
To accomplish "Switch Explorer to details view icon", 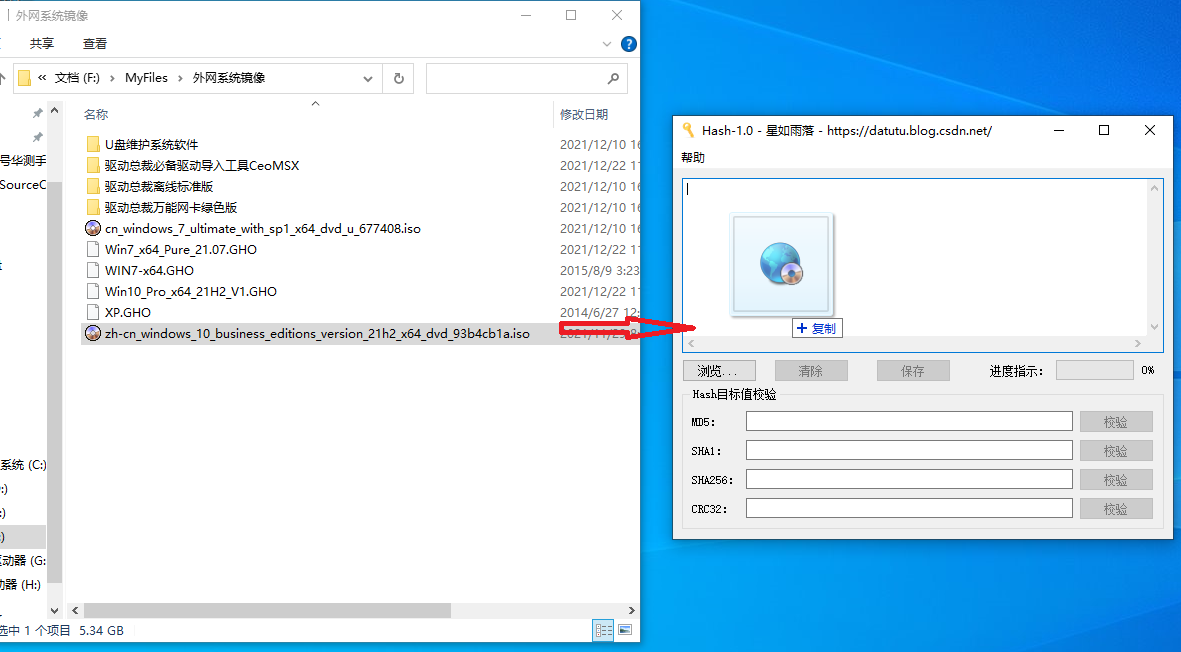I will point(604,630).
